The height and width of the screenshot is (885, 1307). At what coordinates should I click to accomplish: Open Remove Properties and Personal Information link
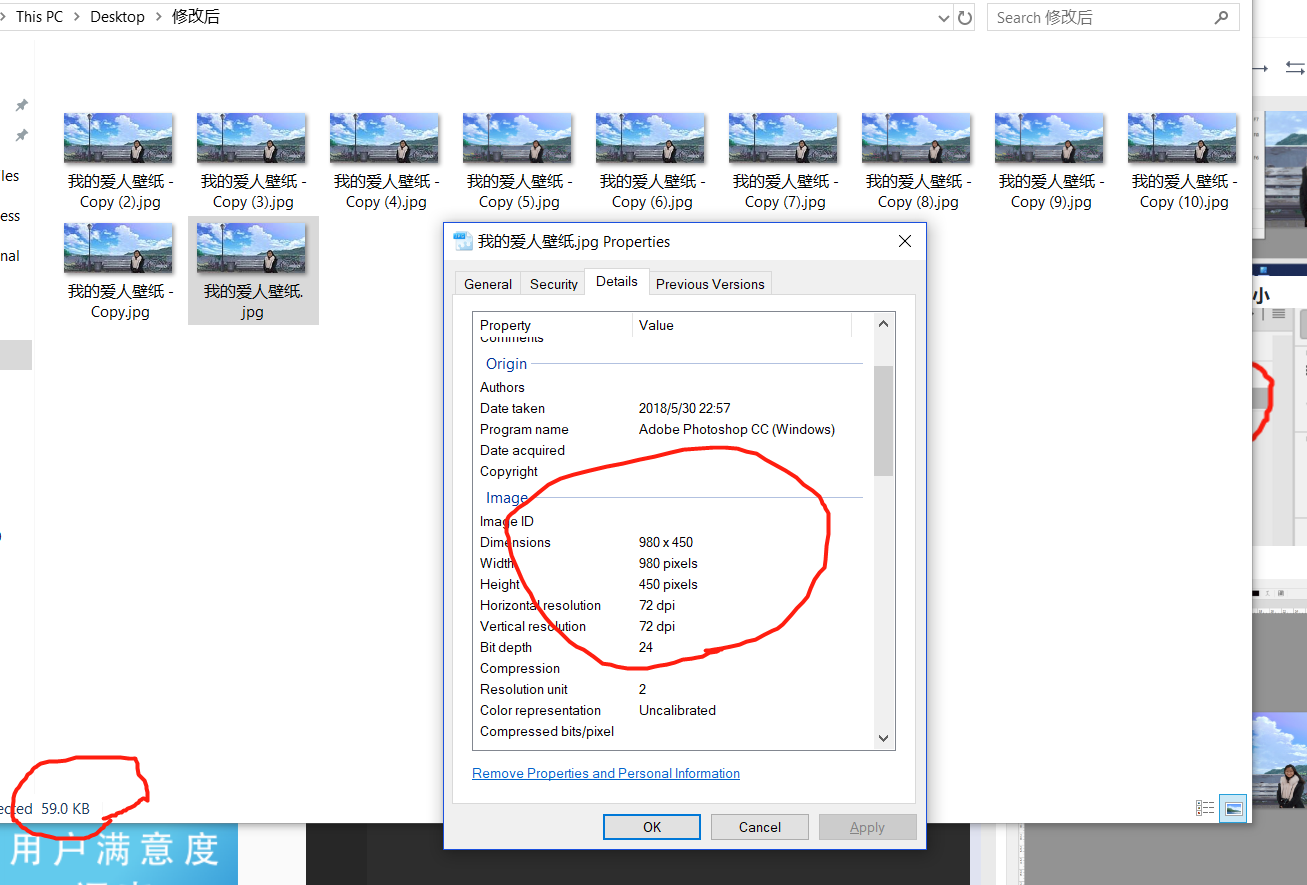pyautogui.click(x=606, y=773)
